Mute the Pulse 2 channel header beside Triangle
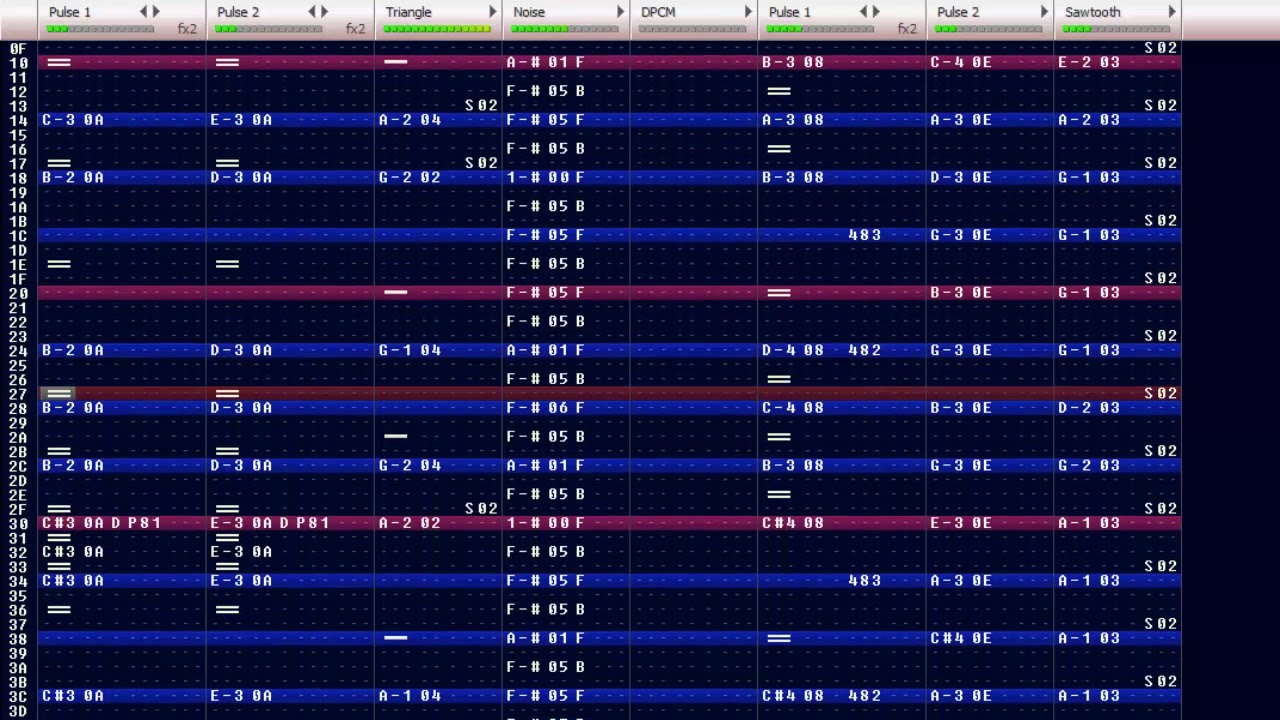 [x=238, y=12]
